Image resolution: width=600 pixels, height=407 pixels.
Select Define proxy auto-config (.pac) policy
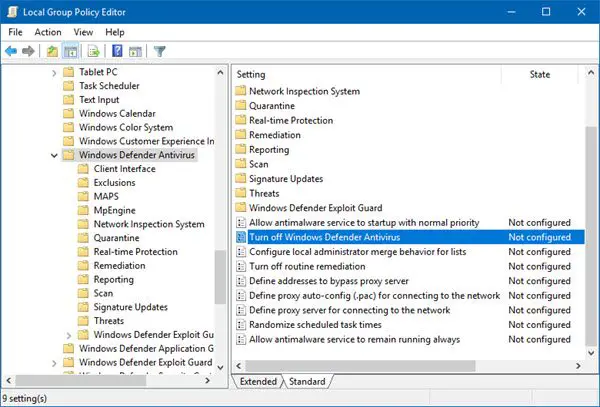click(x=374, y=295)
